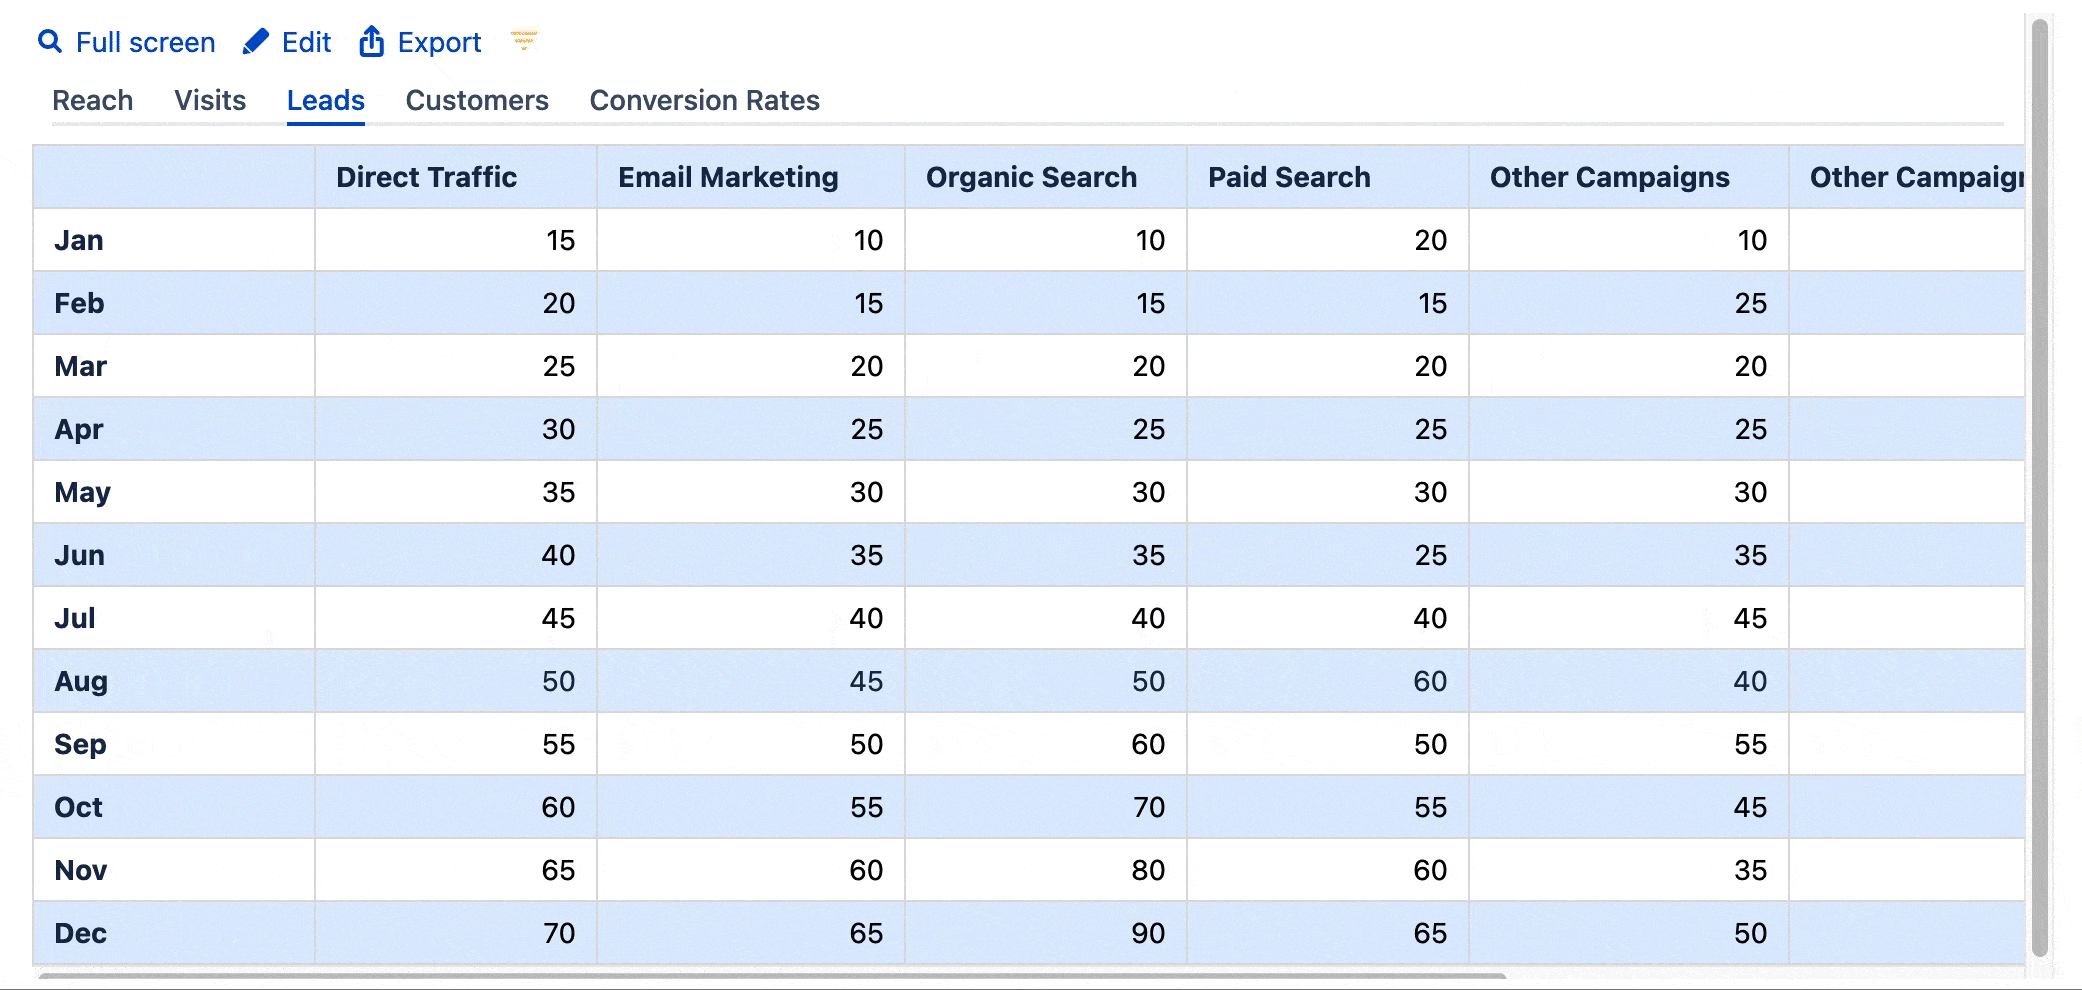Click the Full screen link text
This screenshot has height=990, width=2082.
pyautogui.click(x=145, y=43)
